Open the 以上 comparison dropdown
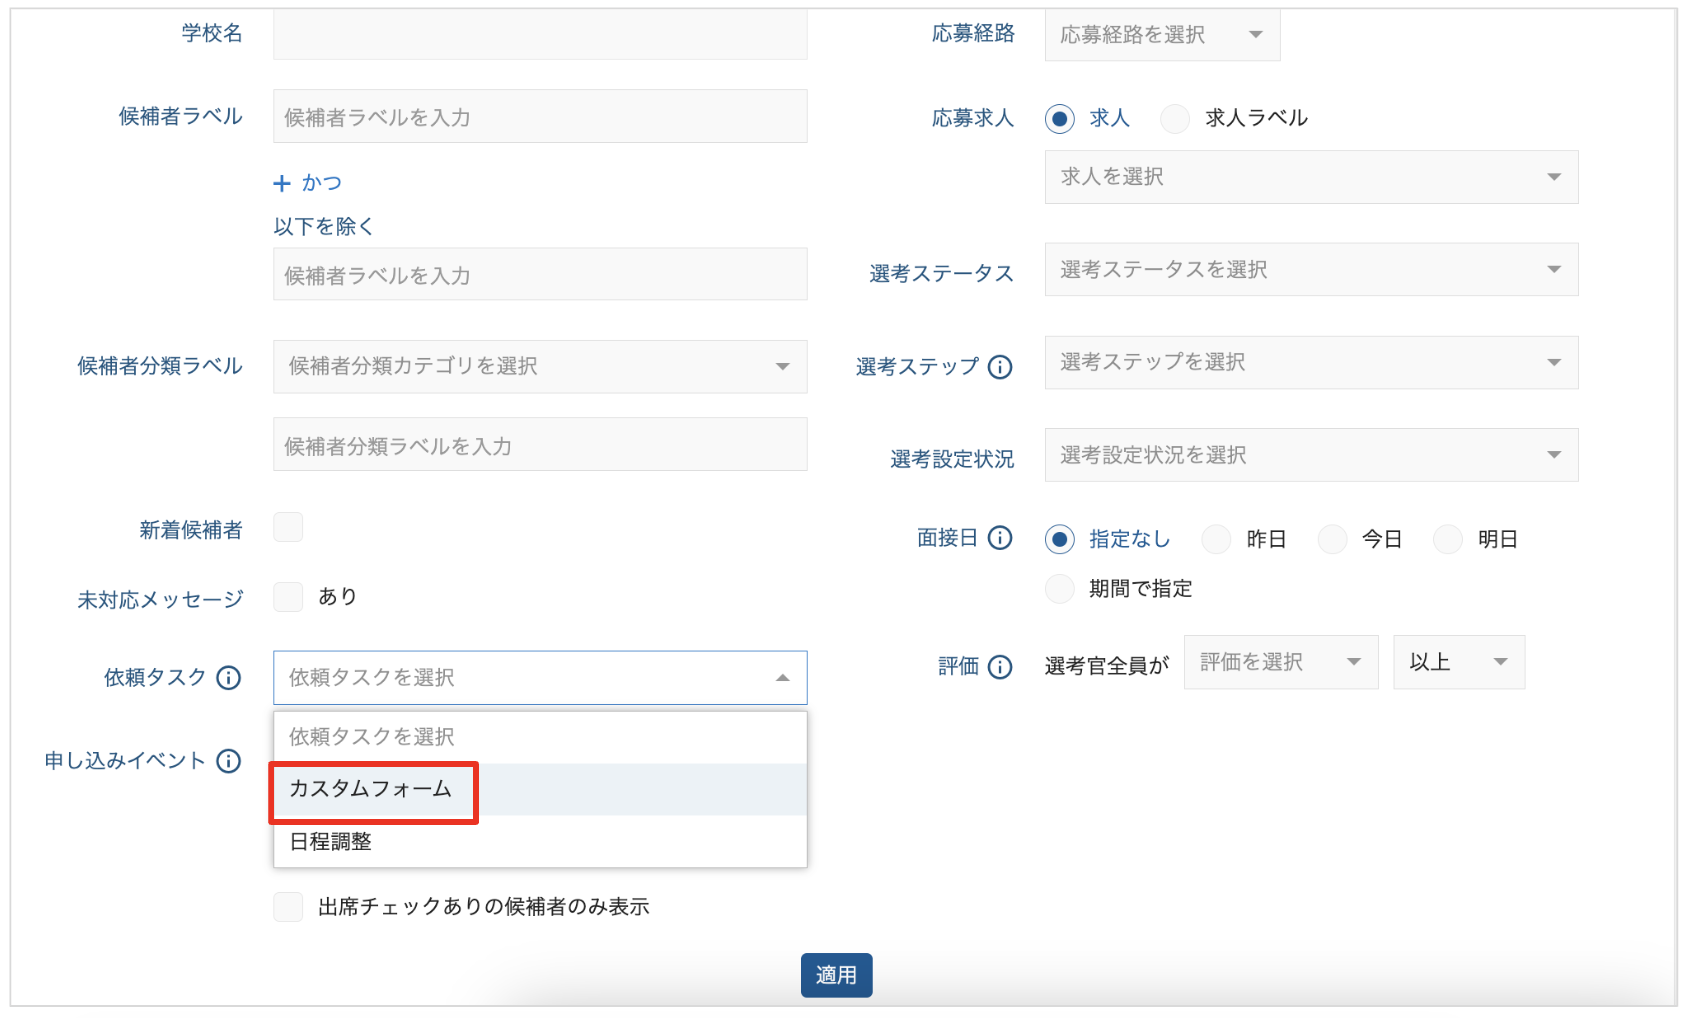Image resolution: width=1692 pixels, height=1018 pixels. [1458, 662]
